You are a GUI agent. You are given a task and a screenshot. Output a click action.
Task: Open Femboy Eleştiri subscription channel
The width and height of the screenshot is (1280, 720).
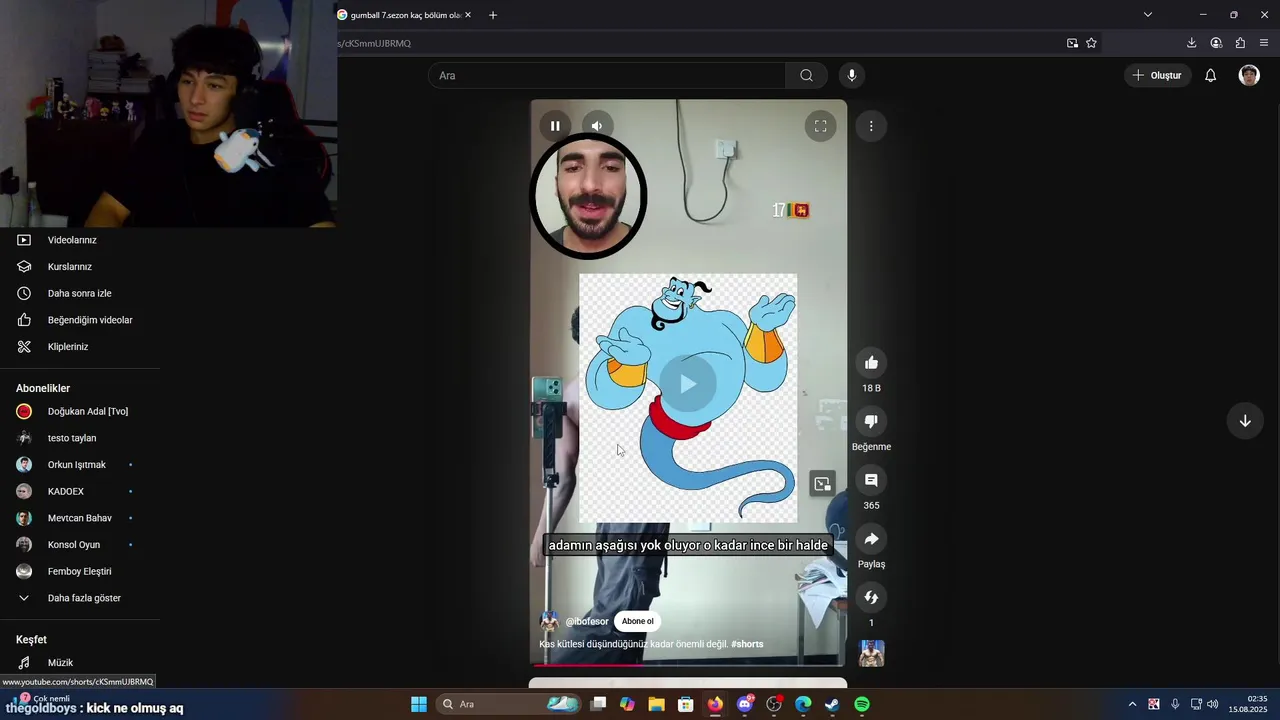tap(80, 572)
